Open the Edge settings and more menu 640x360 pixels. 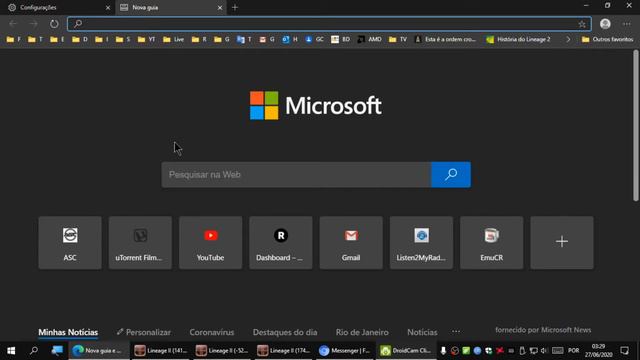(627, 24)
